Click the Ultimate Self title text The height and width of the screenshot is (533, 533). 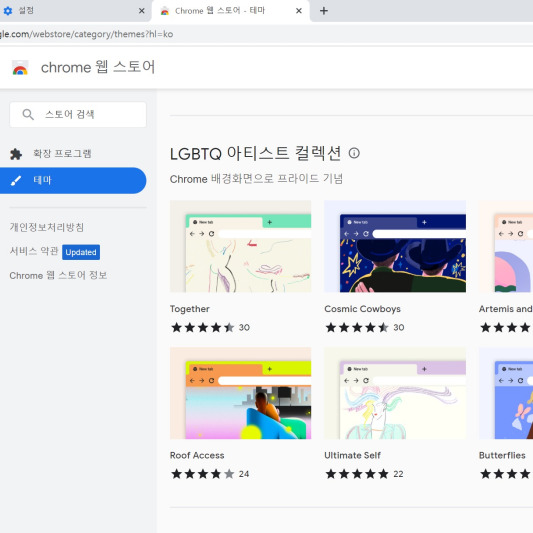pos(353,455)
